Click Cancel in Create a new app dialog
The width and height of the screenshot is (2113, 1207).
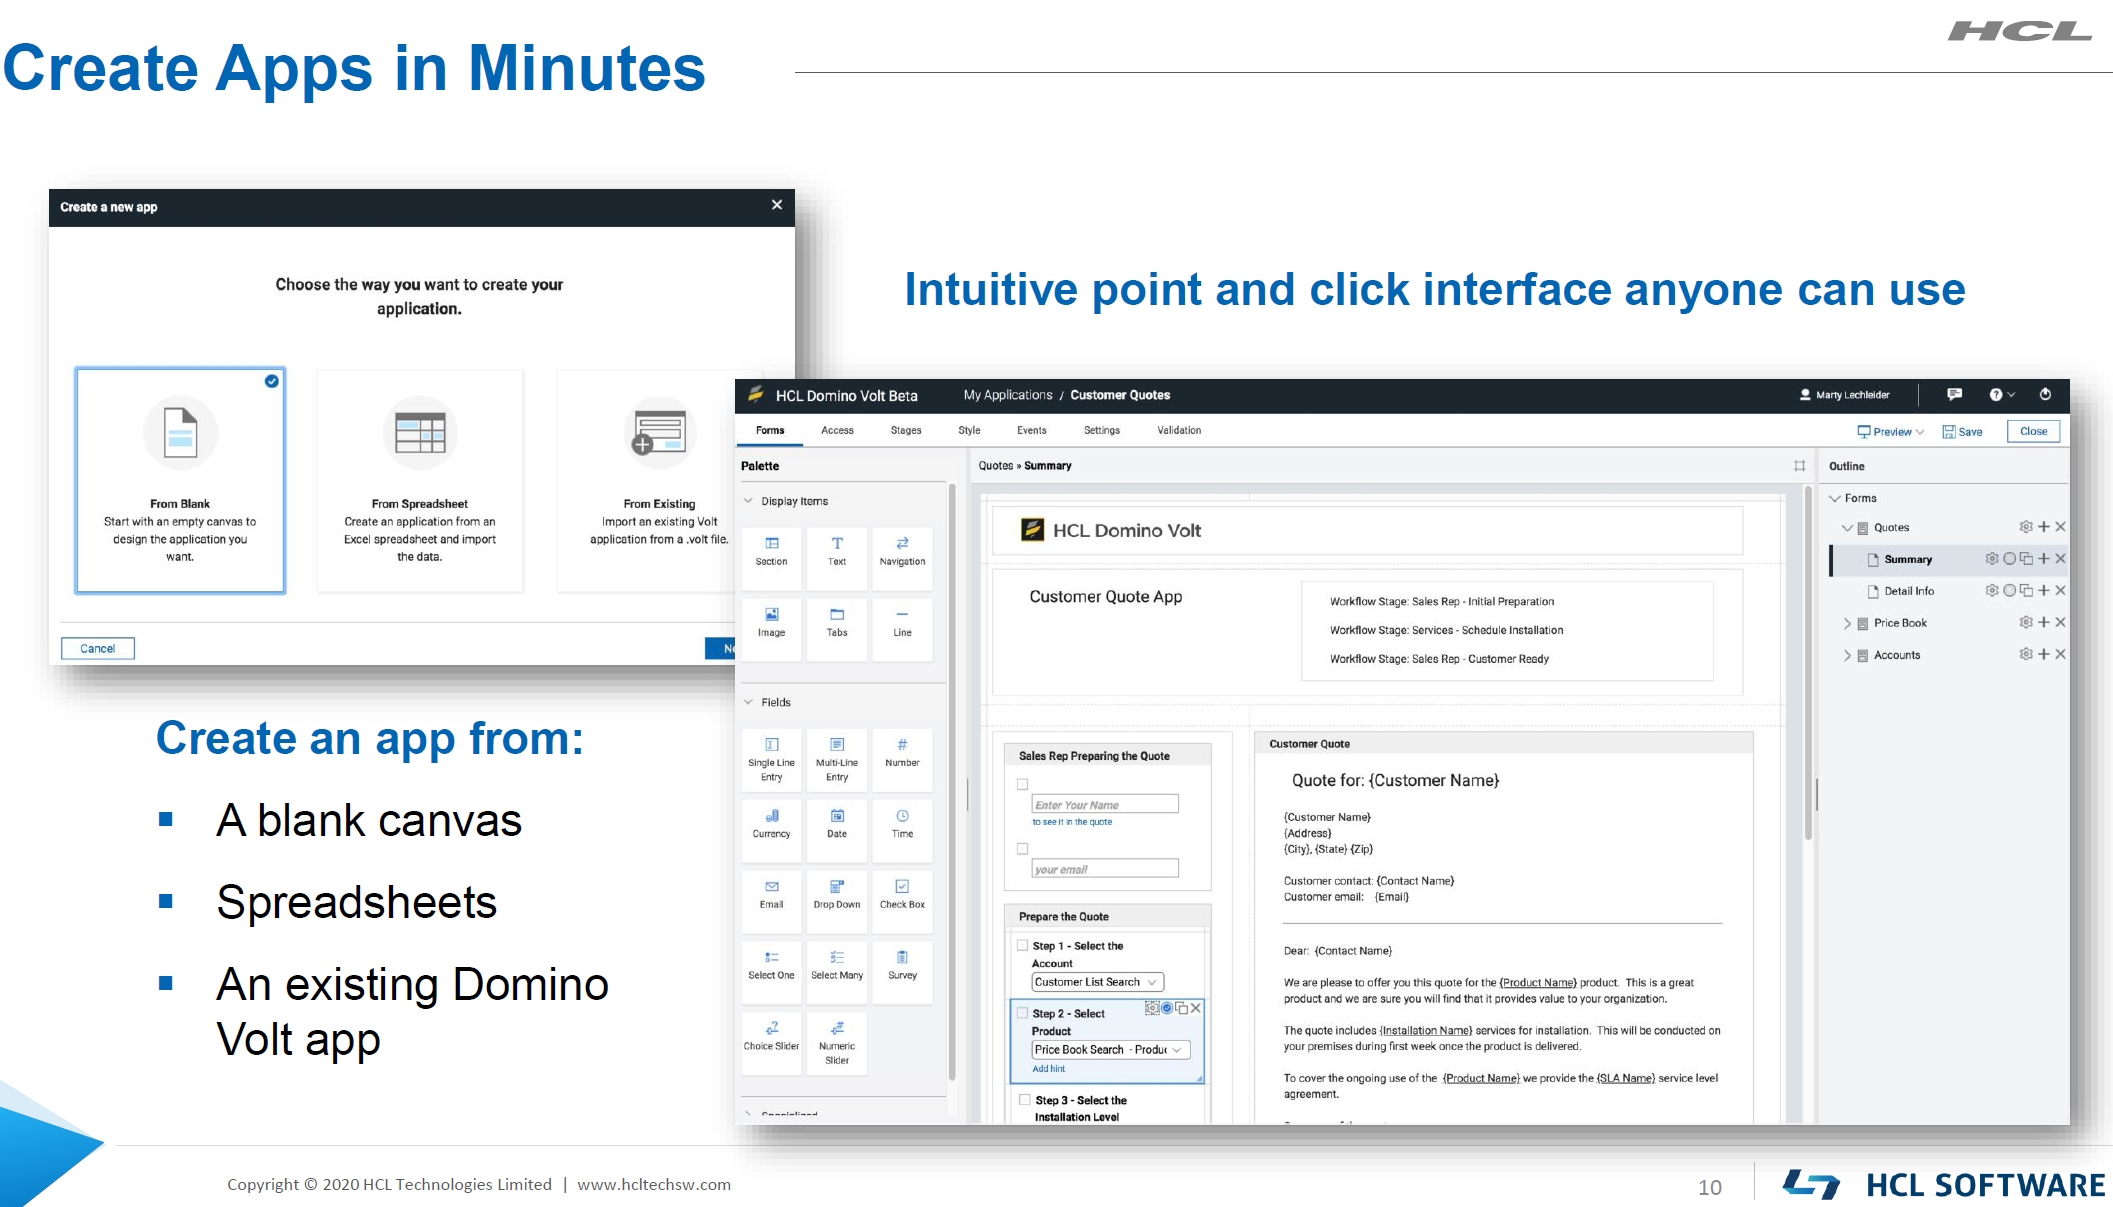(x=98, y=648)
